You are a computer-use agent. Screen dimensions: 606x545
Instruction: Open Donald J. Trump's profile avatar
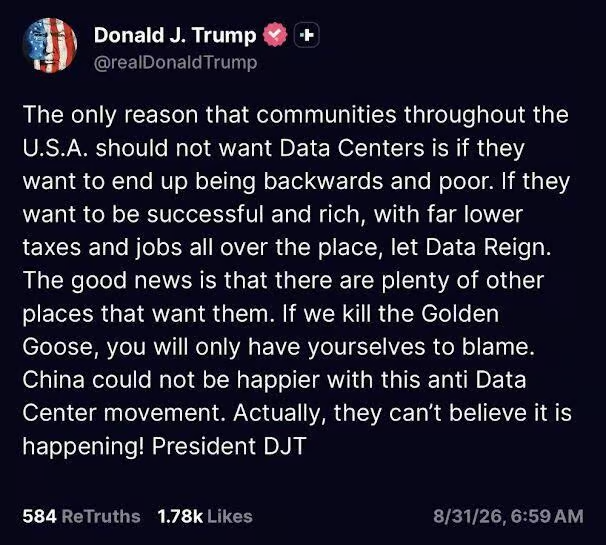pyautogui.click(x=49, y=45)
